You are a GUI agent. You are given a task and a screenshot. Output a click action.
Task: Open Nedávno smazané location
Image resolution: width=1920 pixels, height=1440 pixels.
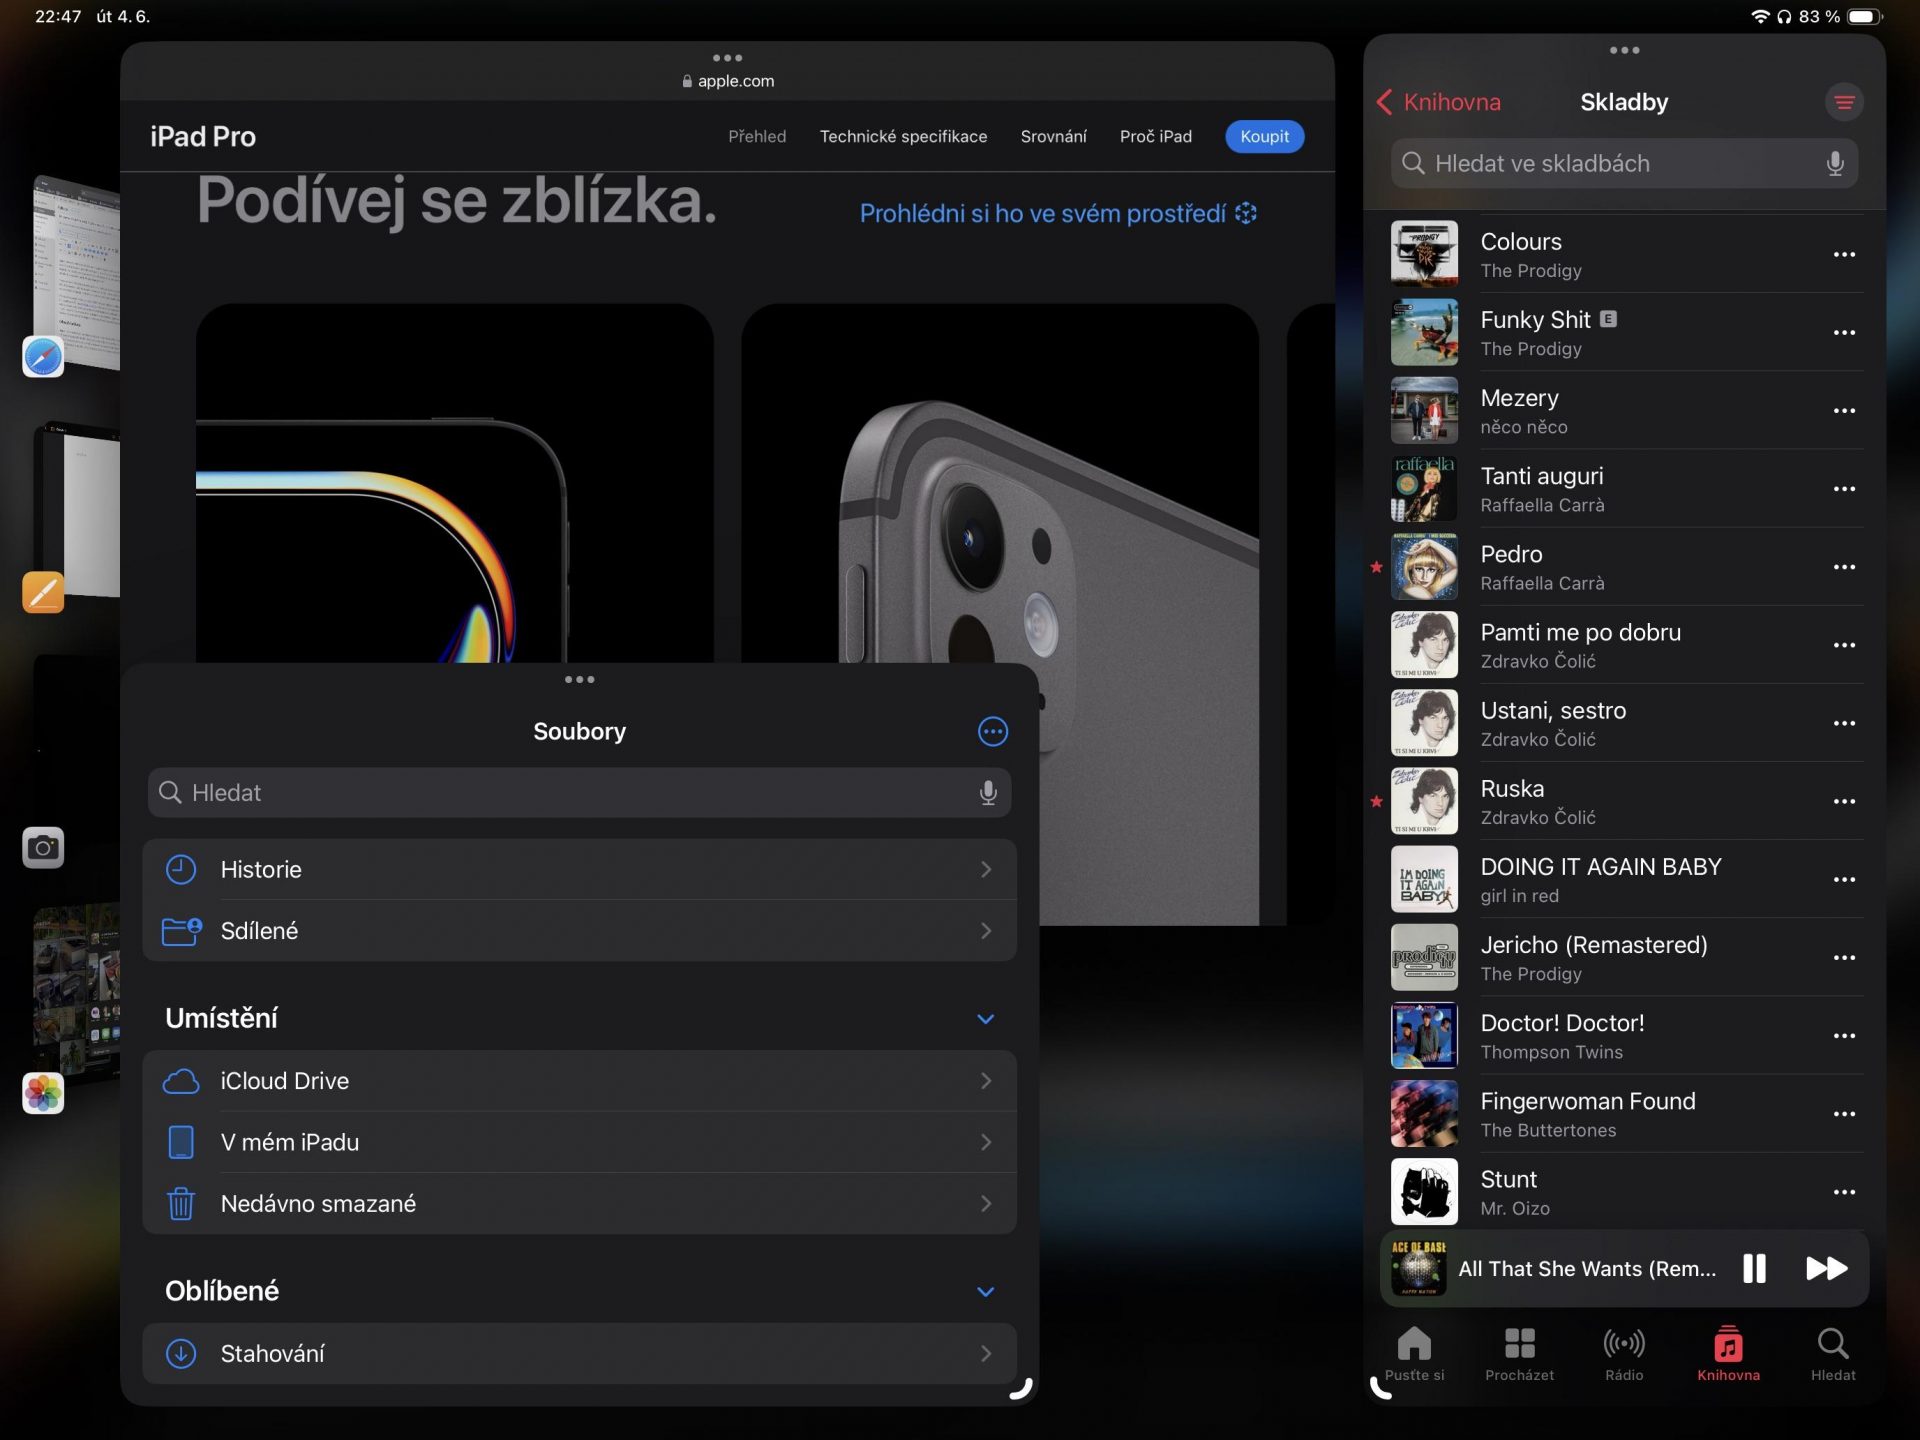pyautogui.click(x=579, y=1204)
